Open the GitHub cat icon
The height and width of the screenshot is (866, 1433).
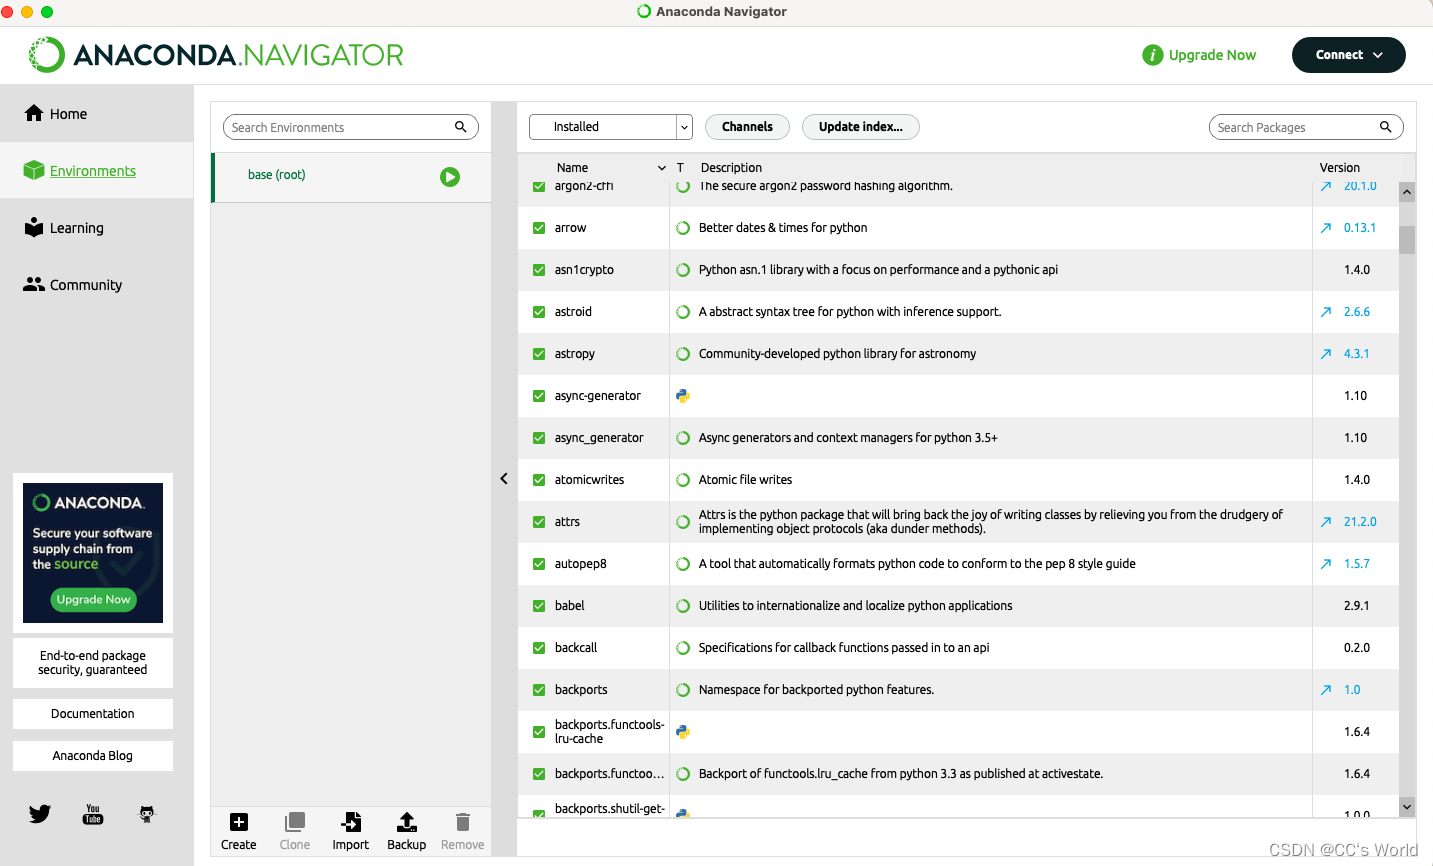point(147,814)
